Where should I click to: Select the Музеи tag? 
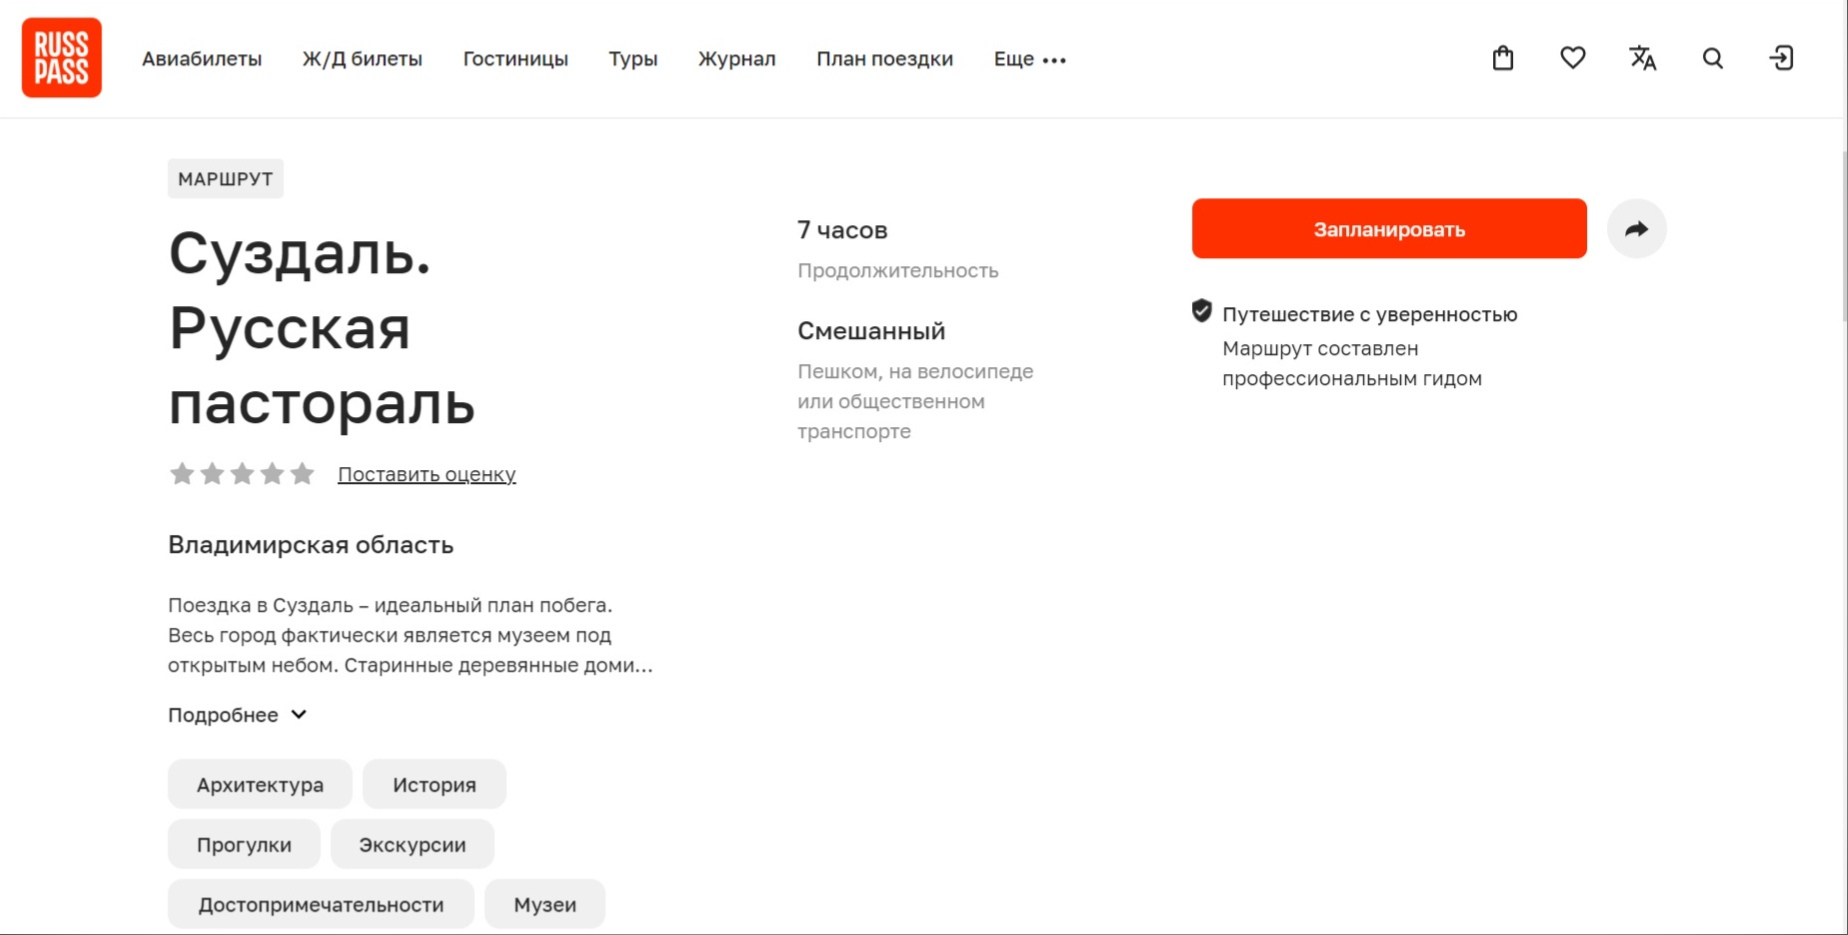(x=545, y=905)
